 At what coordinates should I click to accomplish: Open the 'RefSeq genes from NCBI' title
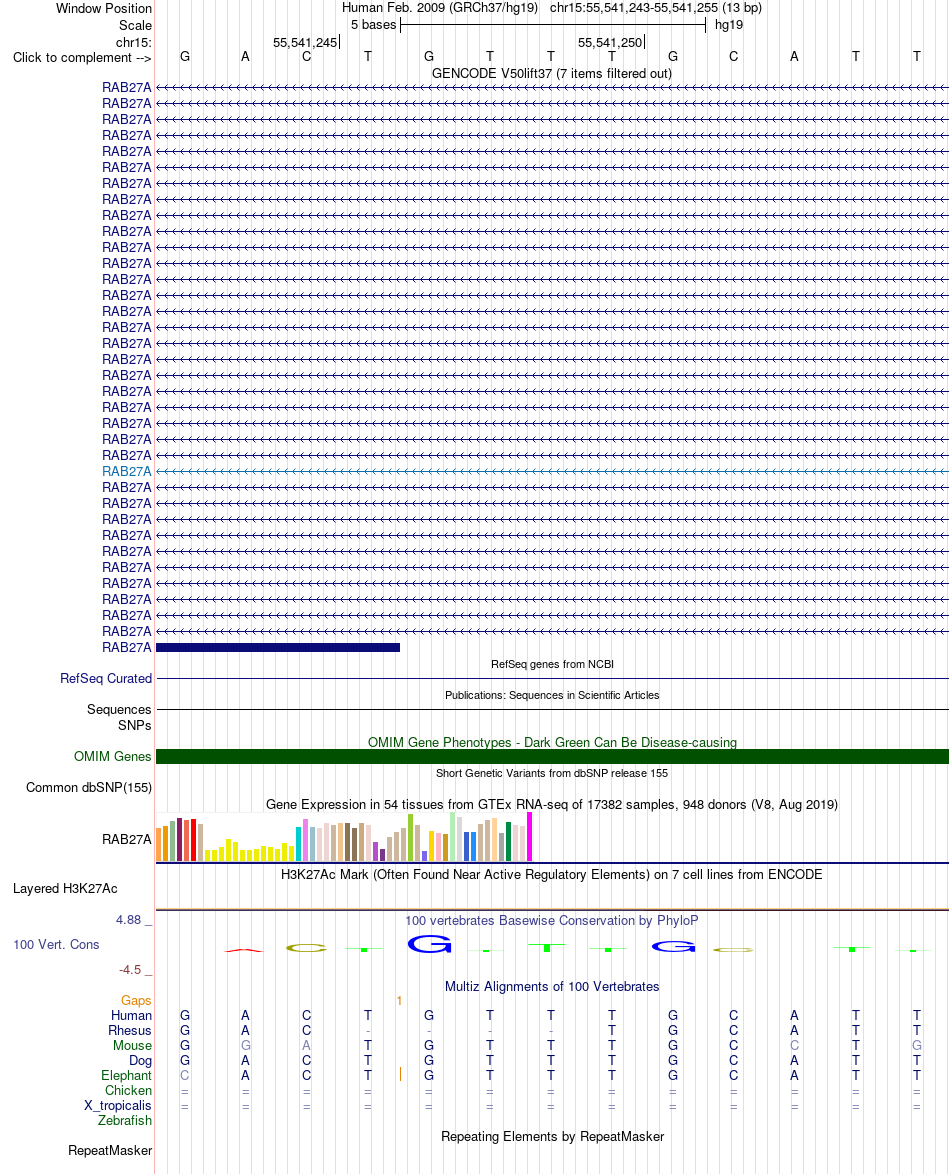point(552,664)
